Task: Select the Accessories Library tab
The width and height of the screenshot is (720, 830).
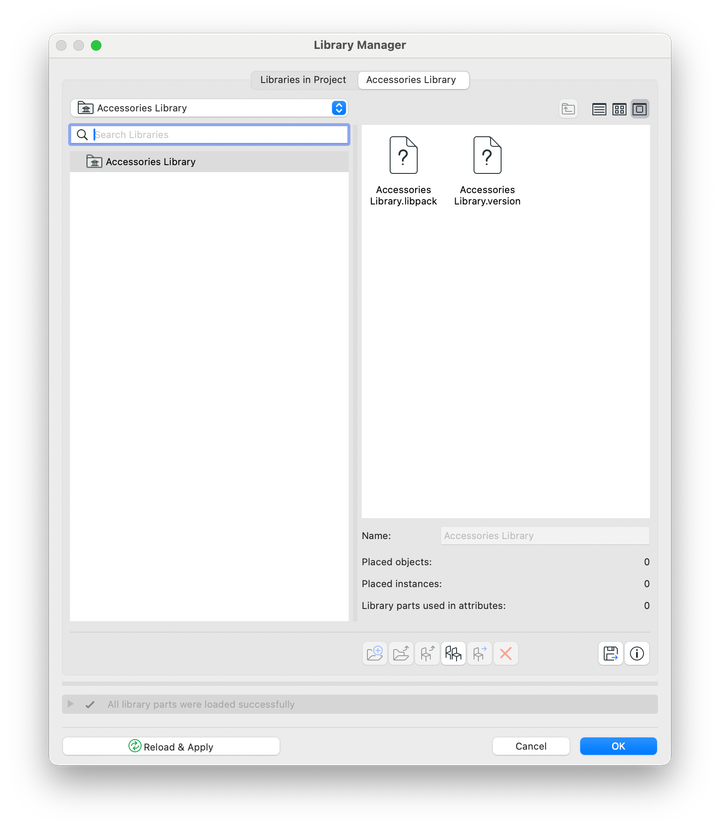Action: pyautogui.click(x=411, y=80)
